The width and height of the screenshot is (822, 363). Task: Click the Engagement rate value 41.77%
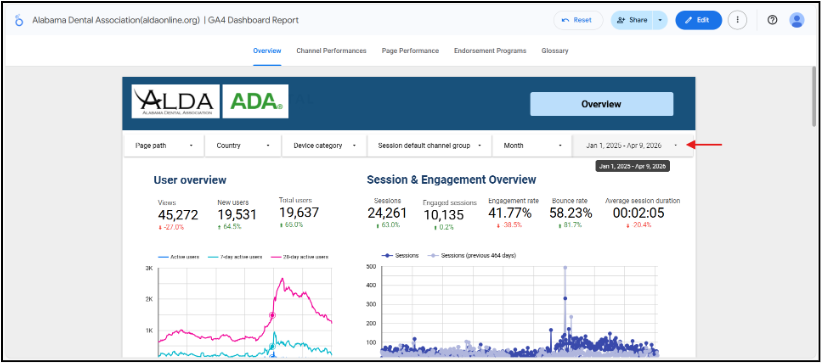(510, 213)
